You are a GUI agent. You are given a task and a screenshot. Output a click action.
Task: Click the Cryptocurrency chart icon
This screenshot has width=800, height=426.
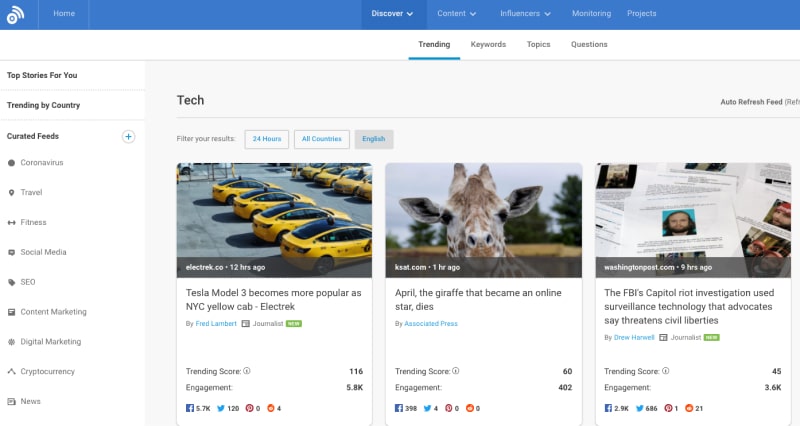pos(11,371)
